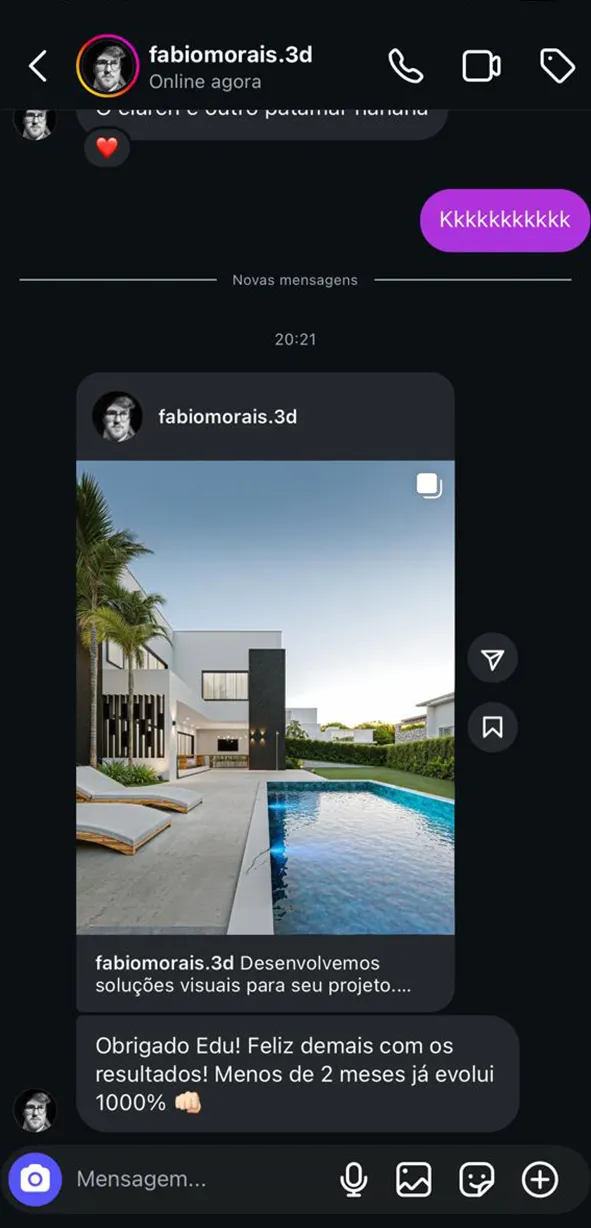The height and width of the screenshot is (1228, 591).
Task: Open the shared house pool post image
Action: click(265, 697)
